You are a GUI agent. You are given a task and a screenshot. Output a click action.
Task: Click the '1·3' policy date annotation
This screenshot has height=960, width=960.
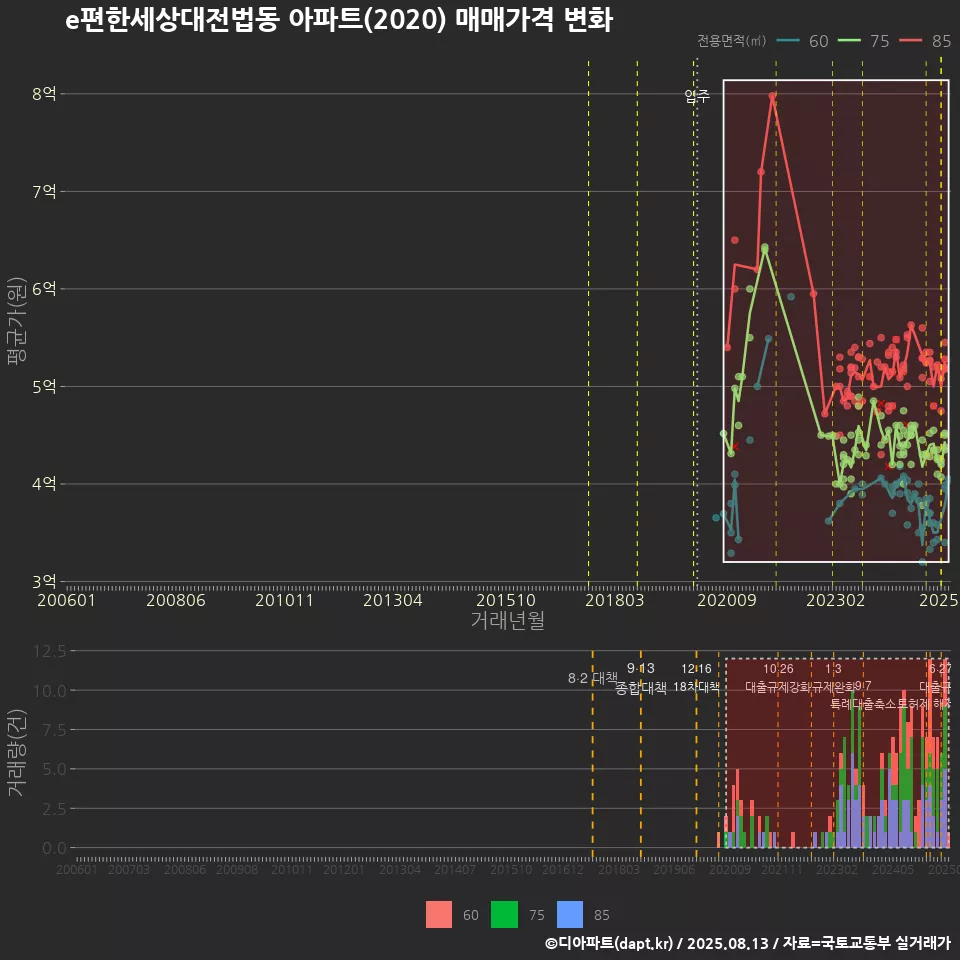[833, 669]
